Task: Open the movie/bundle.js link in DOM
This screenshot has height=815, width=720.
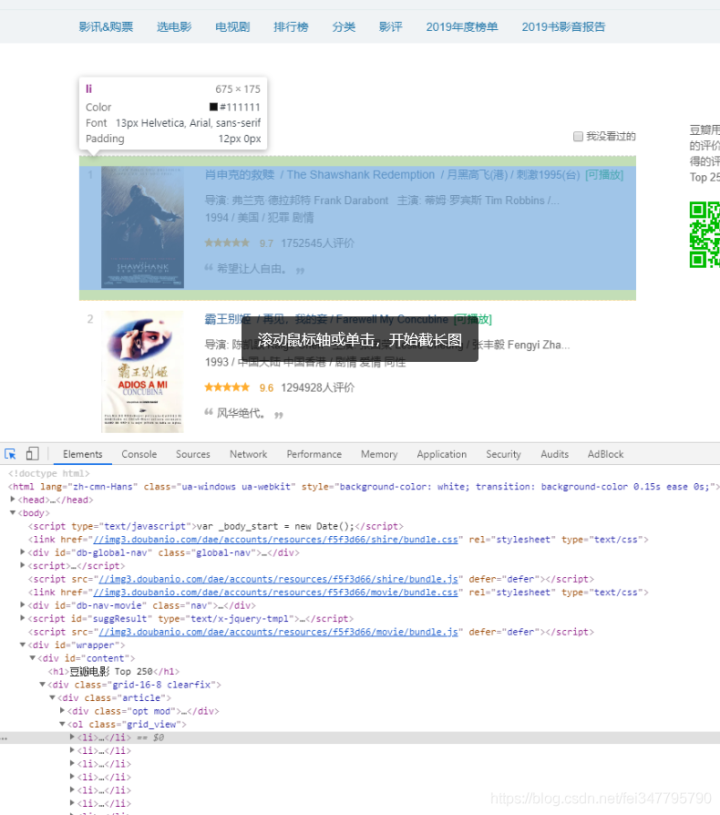Action: click(x=278, y=632)
